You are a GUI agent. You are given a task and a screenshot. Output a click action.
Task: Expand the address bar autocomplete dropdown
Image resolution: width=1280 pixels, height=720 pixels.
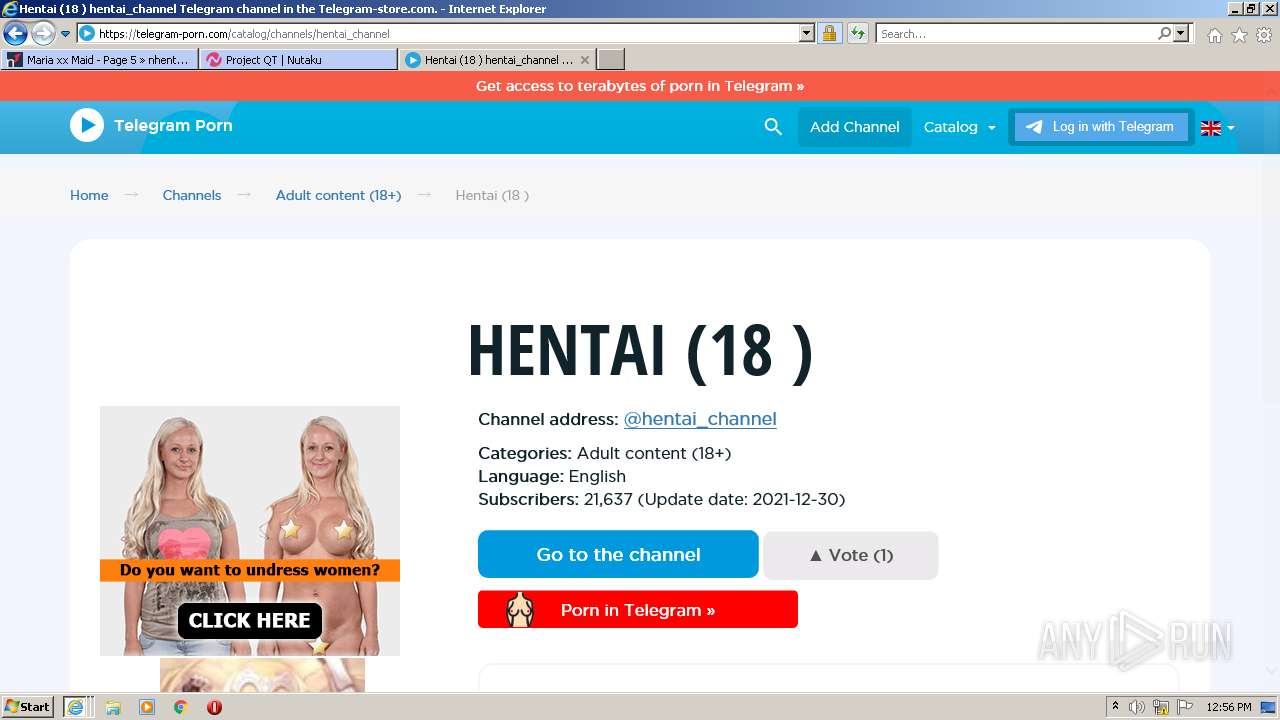pyautogui.click(x=807, y=34)
